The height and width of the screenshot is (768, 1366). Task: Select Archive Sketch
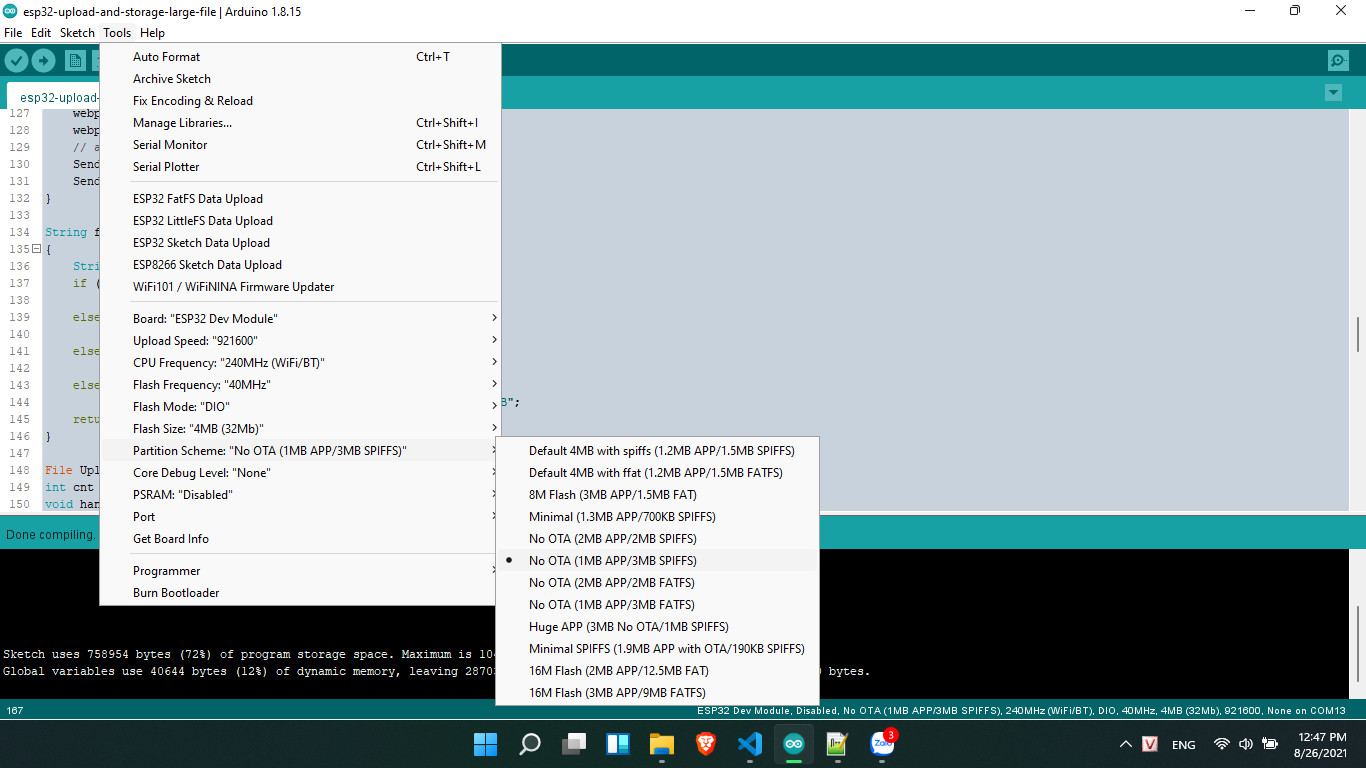300,79
